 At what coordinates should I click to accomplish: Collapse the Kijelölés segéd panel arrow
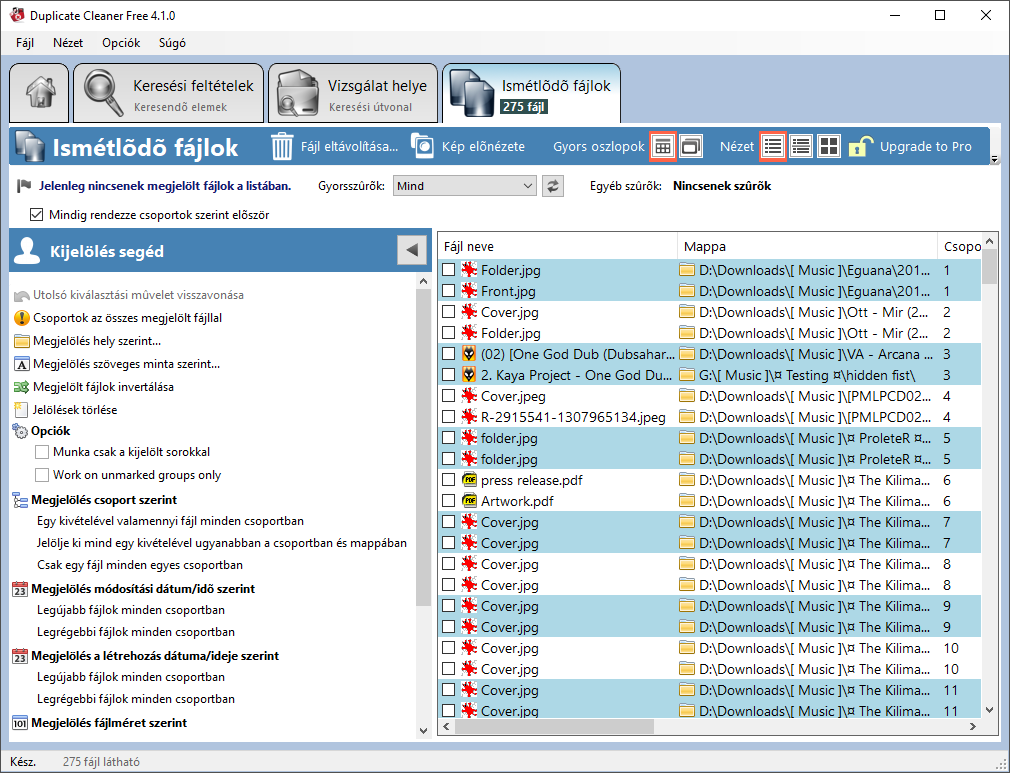411,250
